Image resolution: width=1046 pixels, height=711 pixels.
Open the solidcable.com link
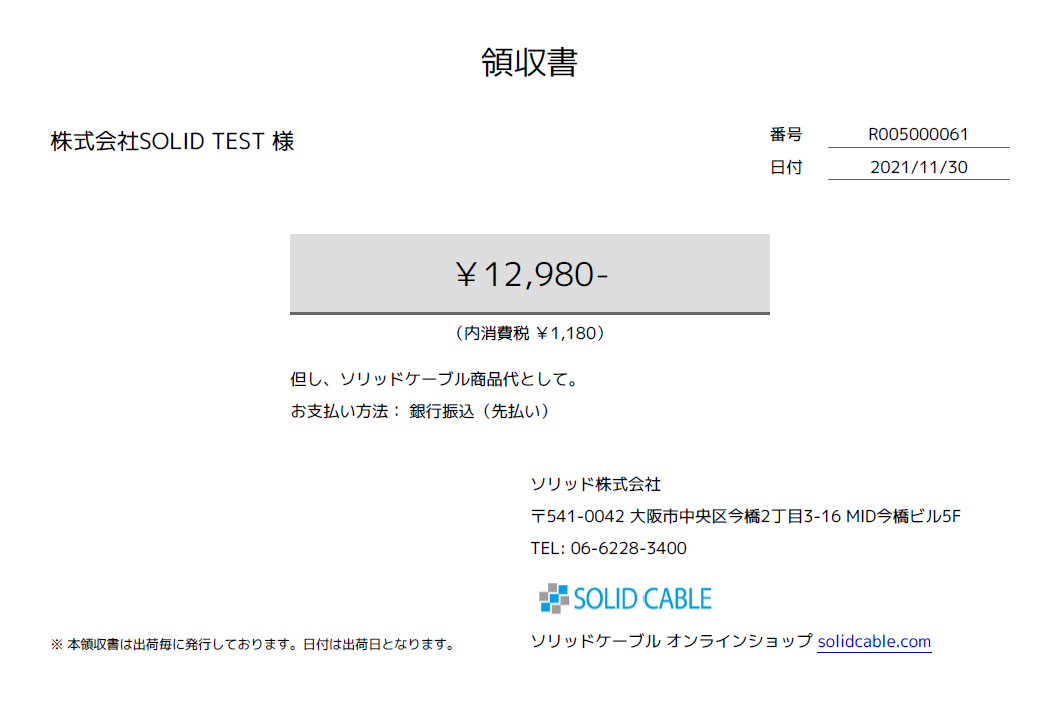point(874,641)
